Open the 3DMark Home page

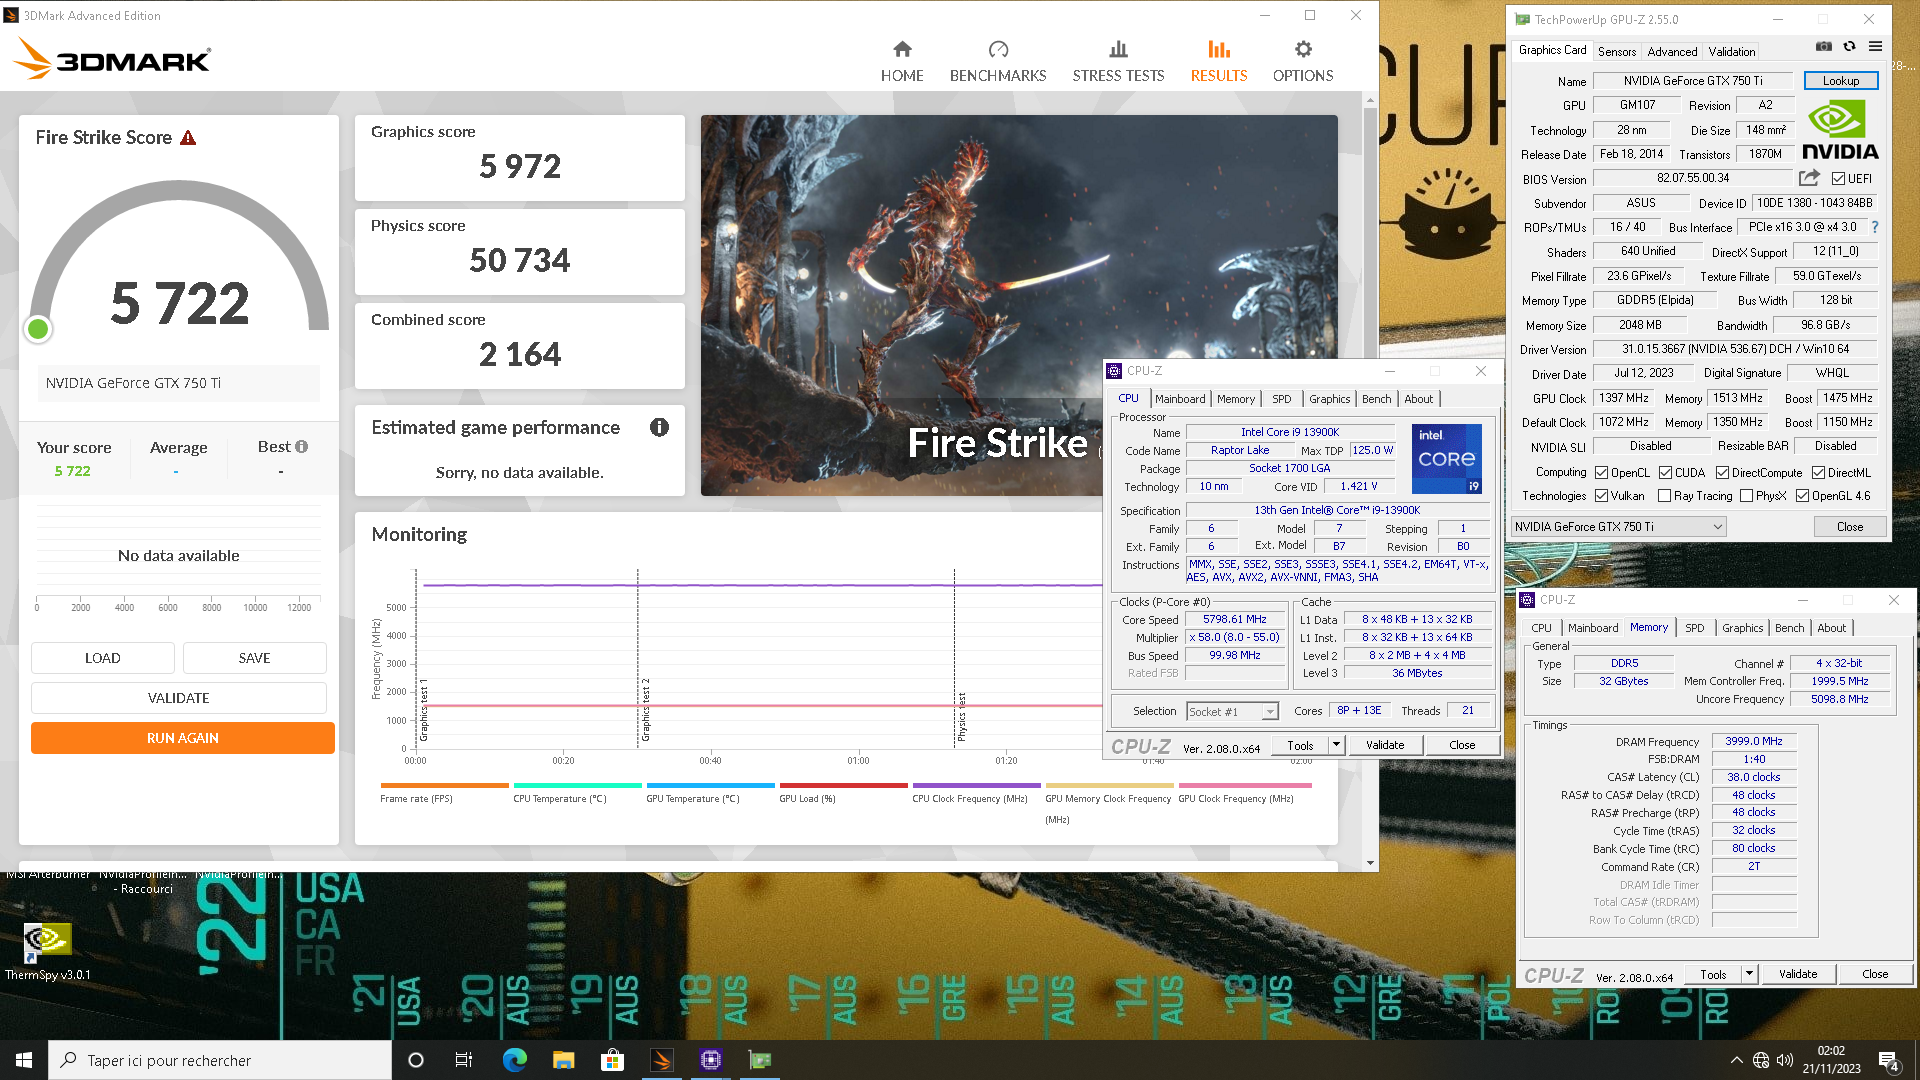(x=902, y=62)
